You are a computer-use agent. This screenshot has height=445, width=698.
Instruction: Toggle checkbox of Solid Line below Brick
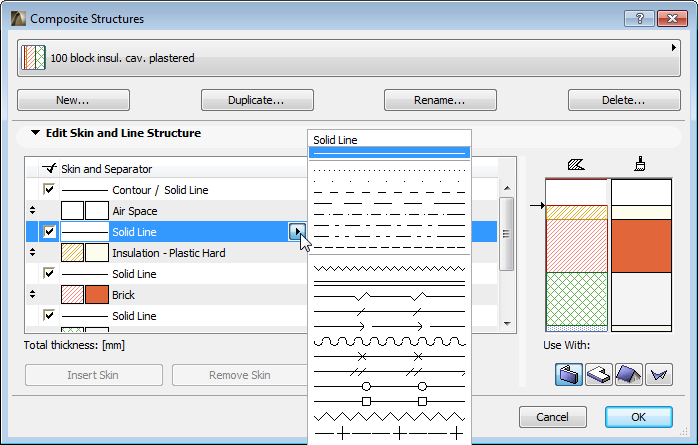click(x=49, y=315)
